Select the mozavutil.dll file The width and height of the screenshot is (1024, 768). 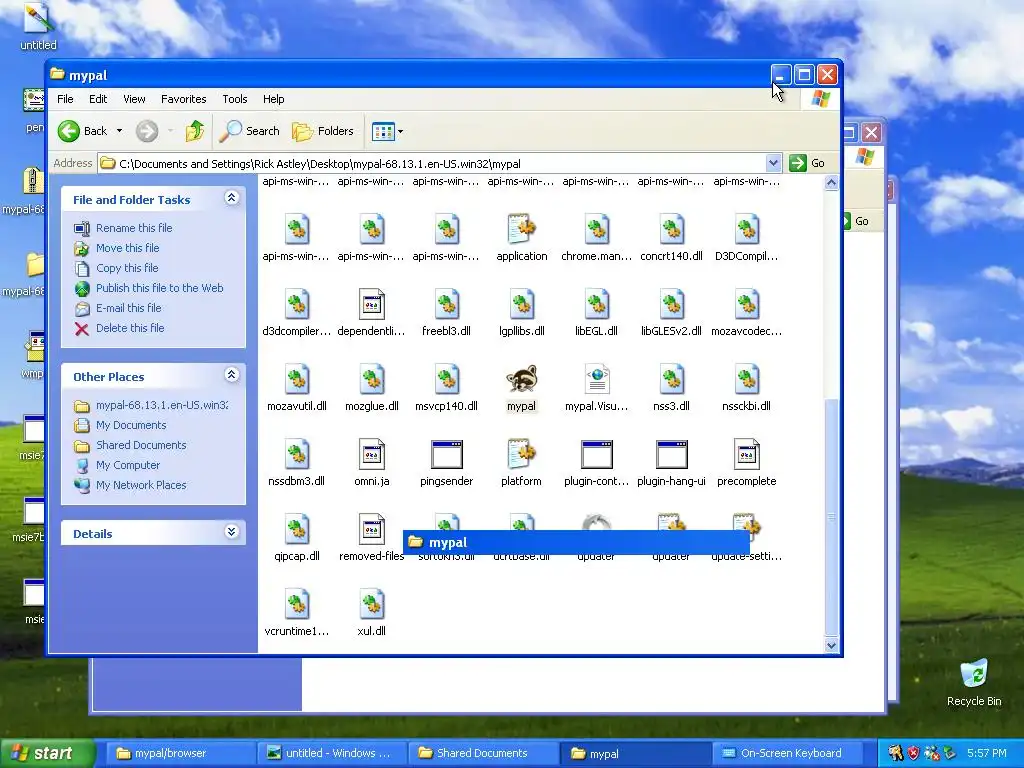click(x=296, y=379)
